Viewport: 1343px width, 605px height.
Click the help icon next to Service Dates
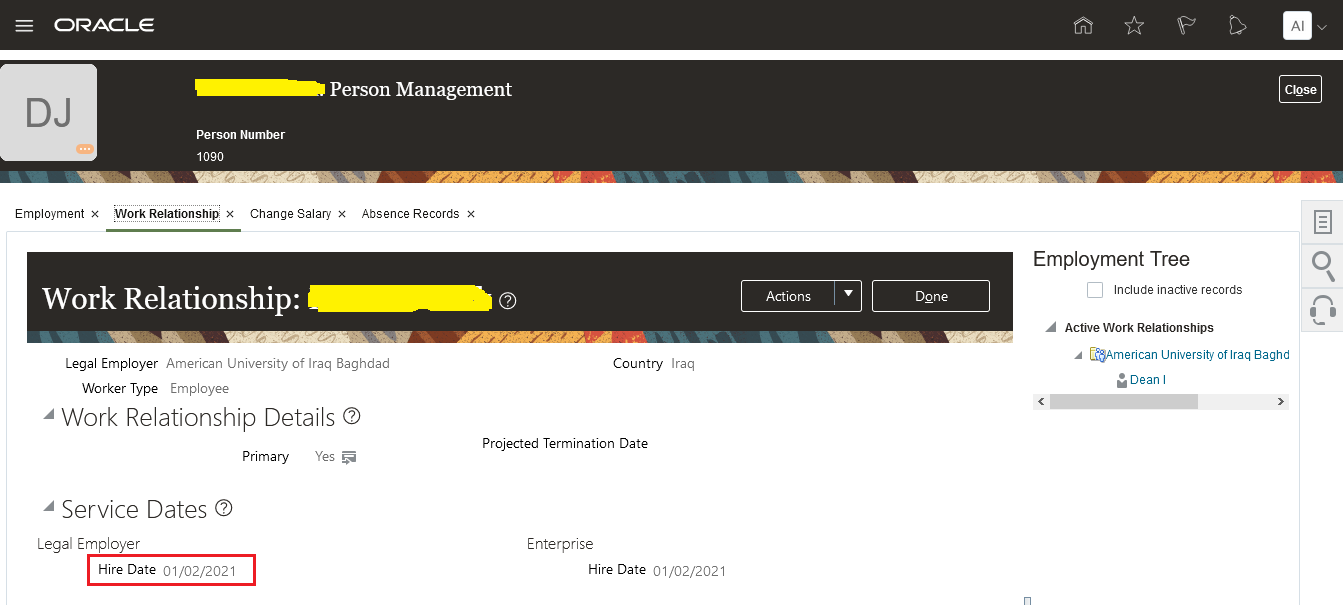222,507
